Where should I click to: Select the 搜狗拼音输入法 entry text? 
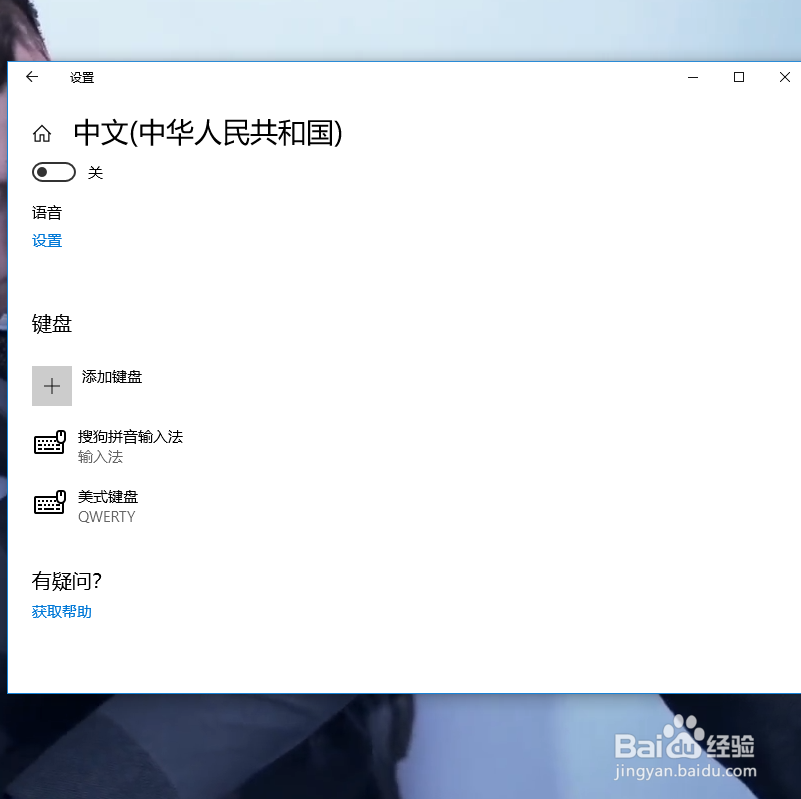click(130, 437)
